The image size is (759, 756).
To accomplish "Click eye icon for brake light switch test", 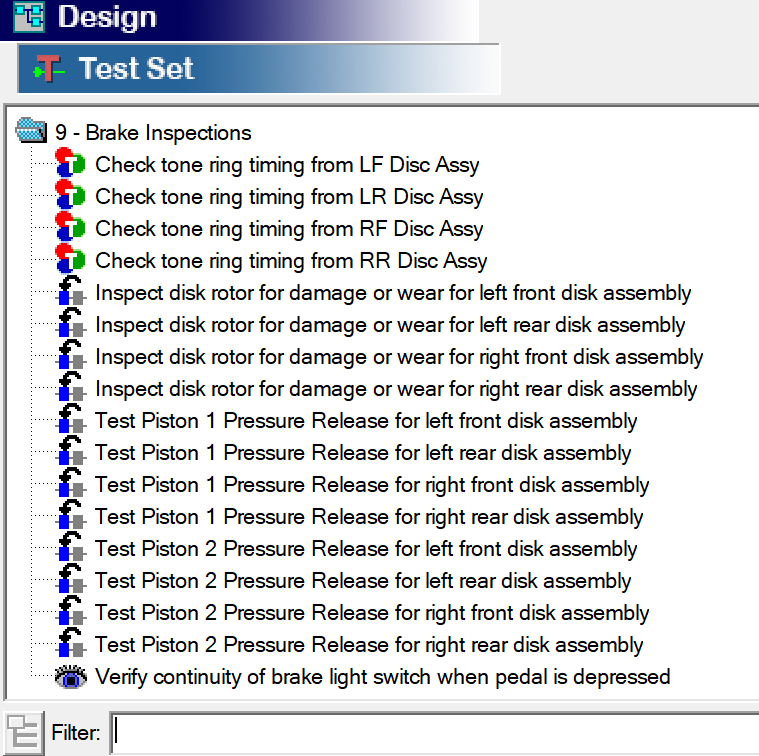I will point(70,677).
